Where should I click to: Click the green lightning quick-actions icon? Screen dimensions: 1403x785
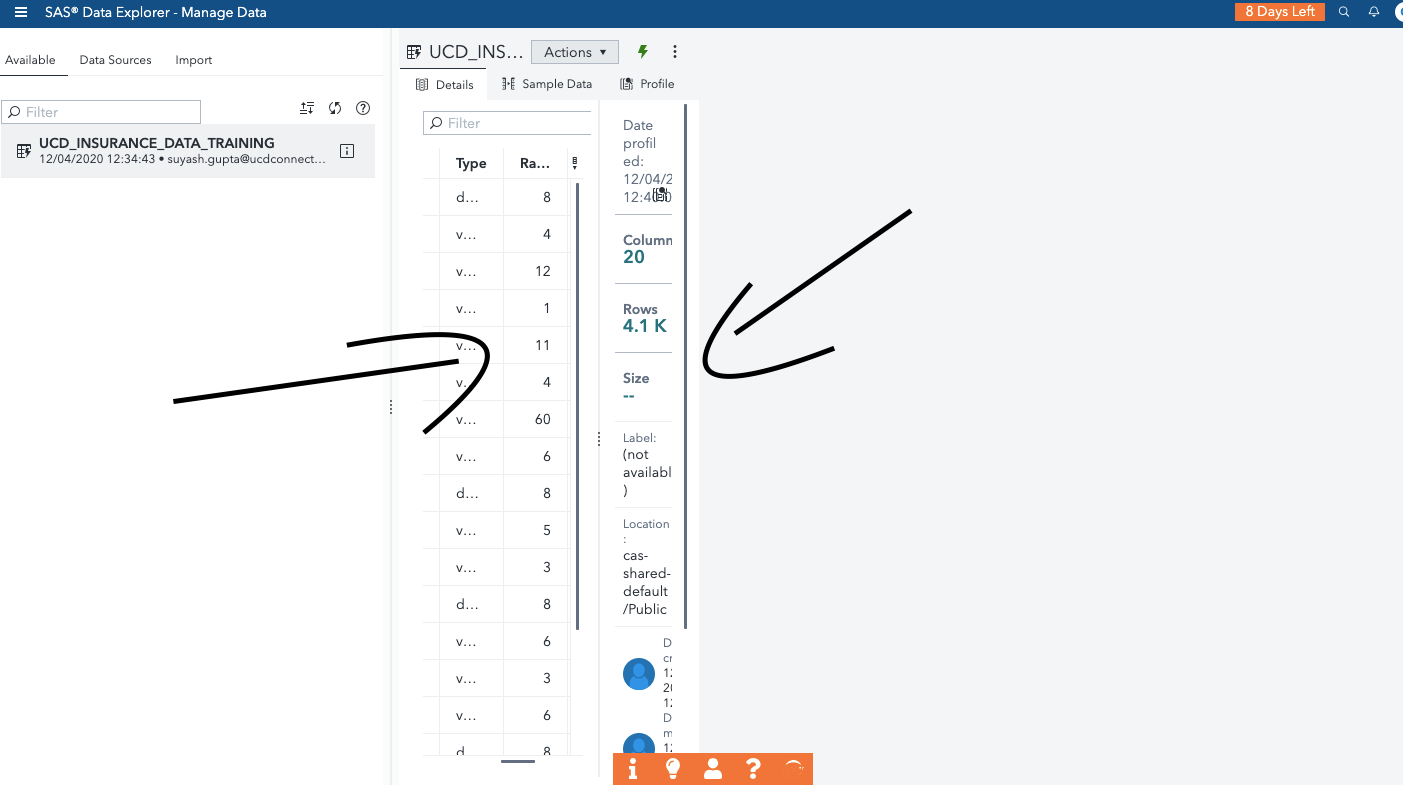[x=642, y=51]
